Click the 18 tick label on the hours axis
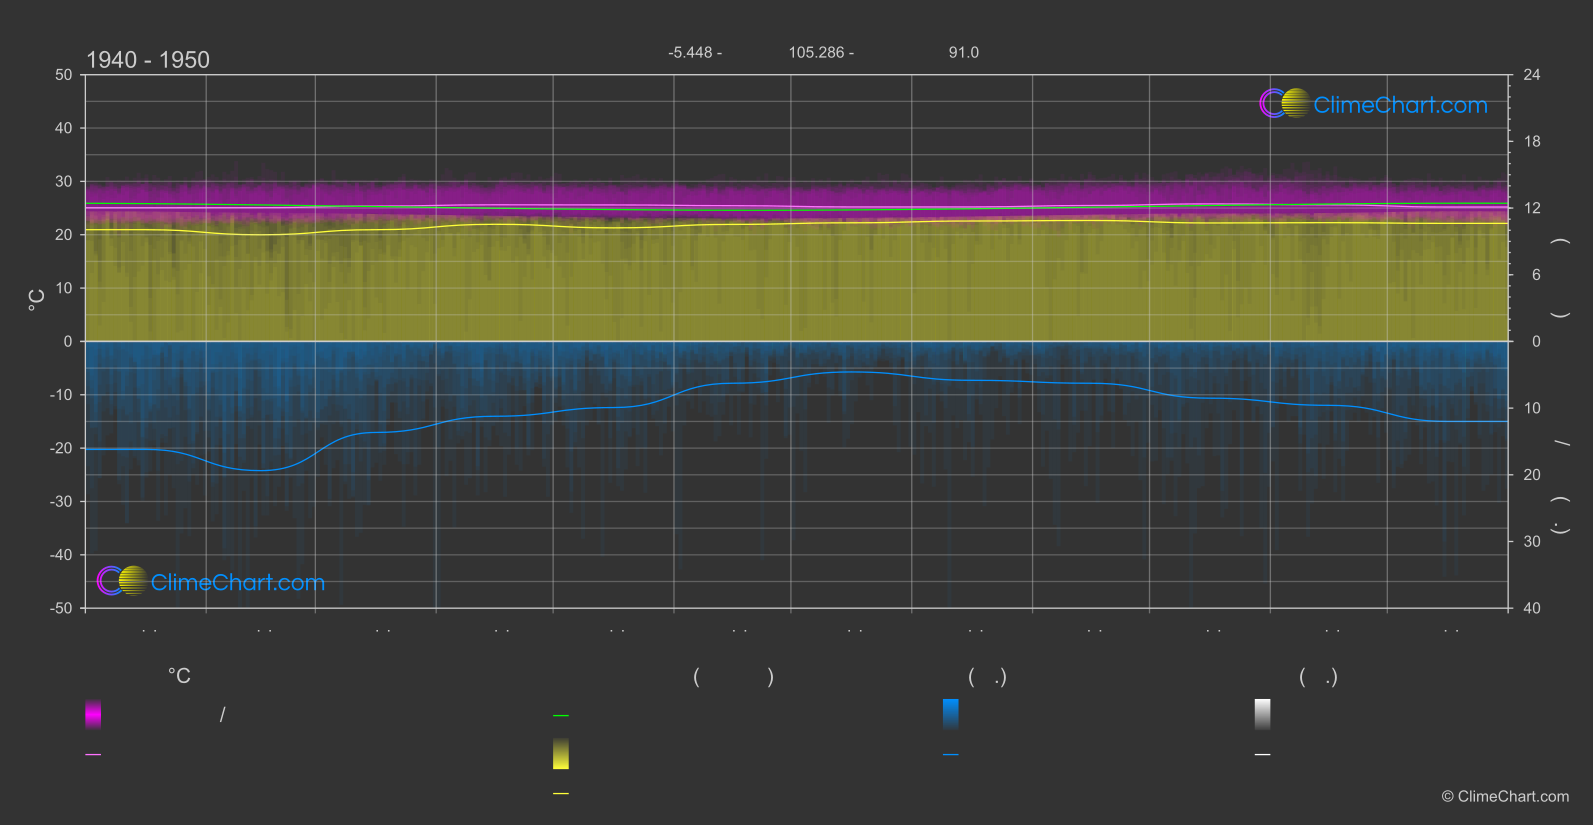This screenshot has height=825, width=1593. (1532, 141)
